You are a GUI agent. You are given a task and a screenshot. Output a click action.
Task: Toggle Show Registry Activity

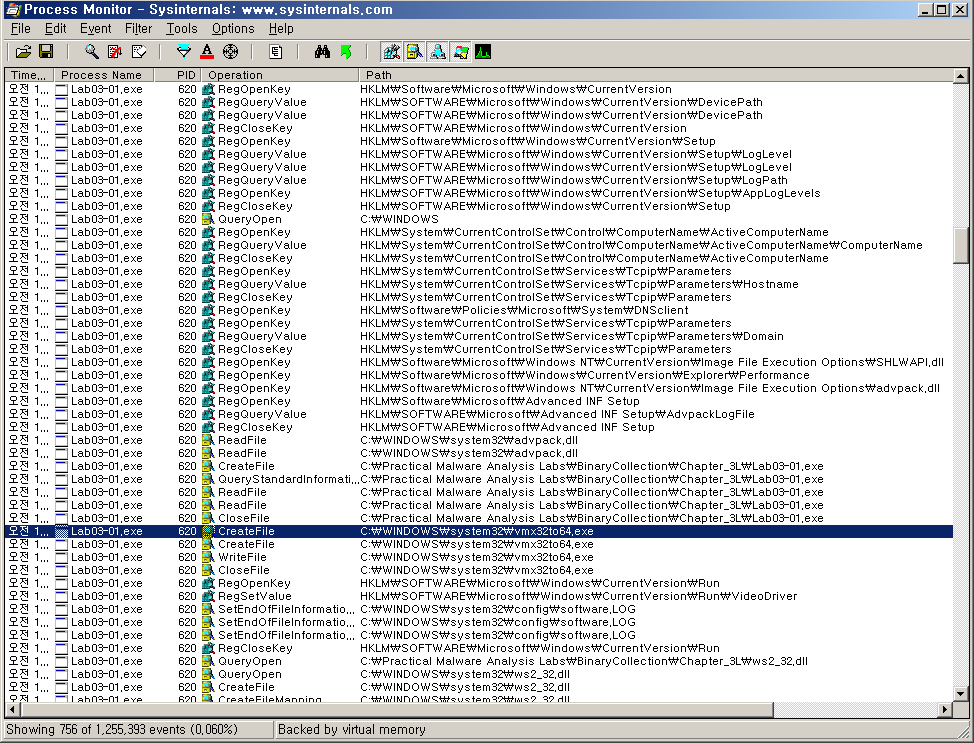click(392, 51)
